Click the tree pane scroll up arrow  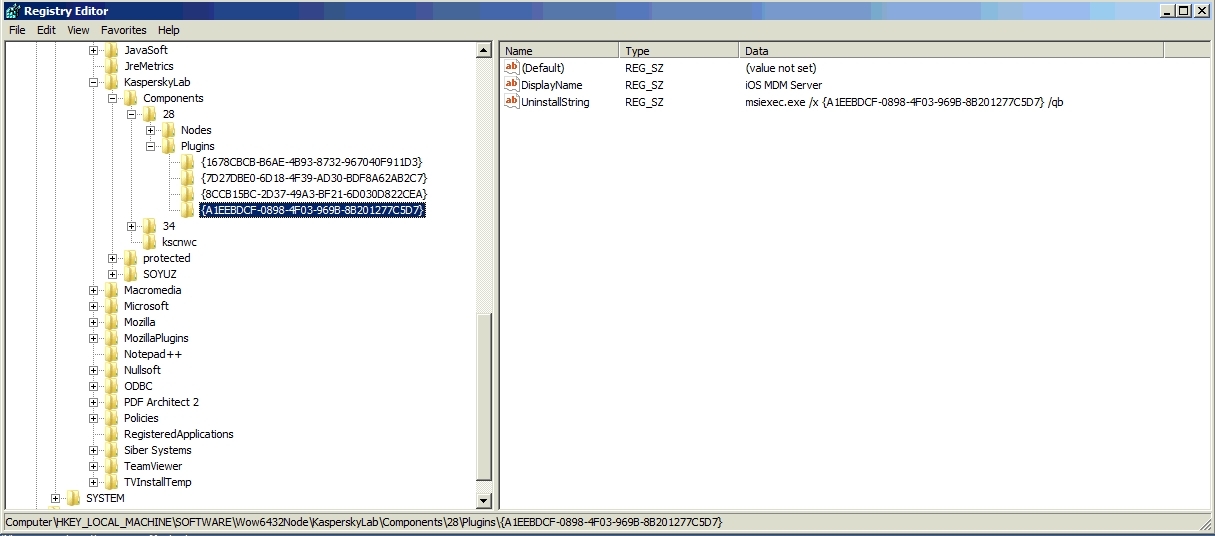485,51
